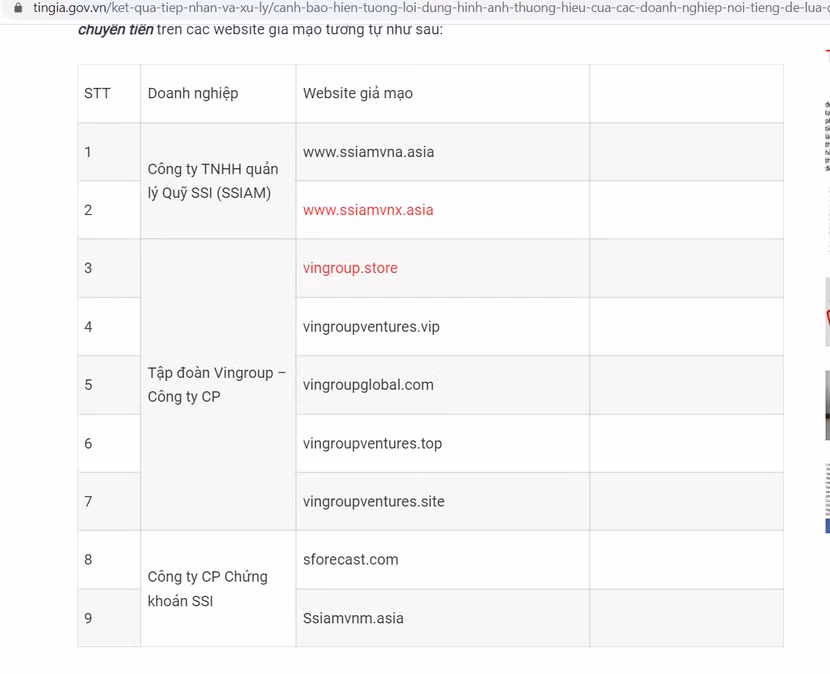
Task: Select the sforecast.com cell
Action: (443, 560)
